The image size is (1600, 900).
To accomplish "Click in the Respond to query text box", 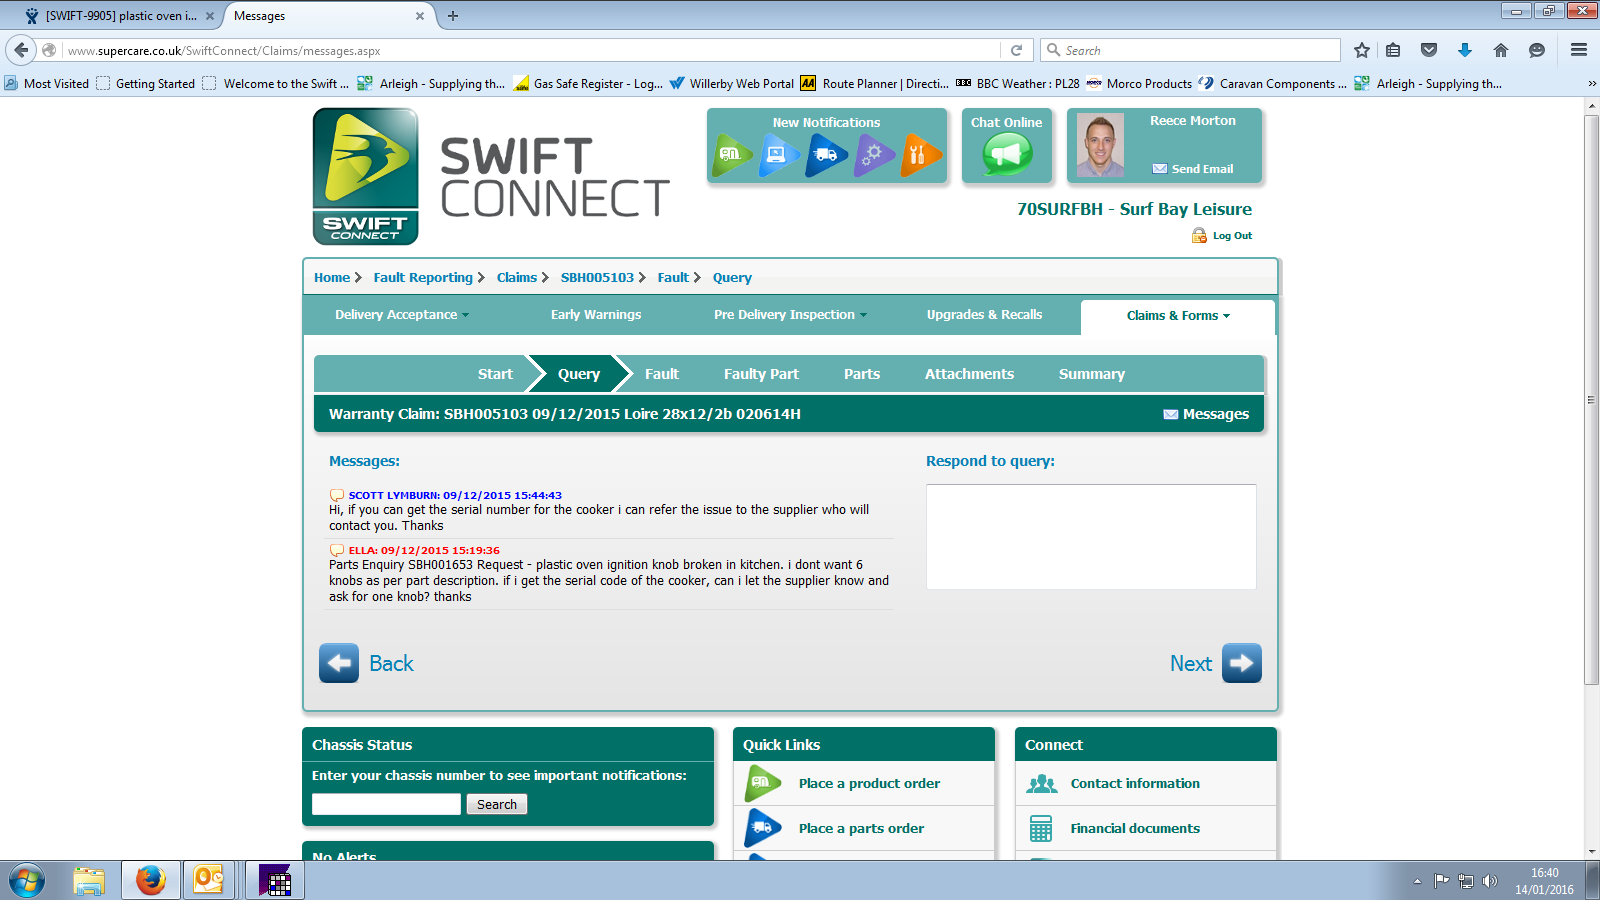I will [1091, 537].
